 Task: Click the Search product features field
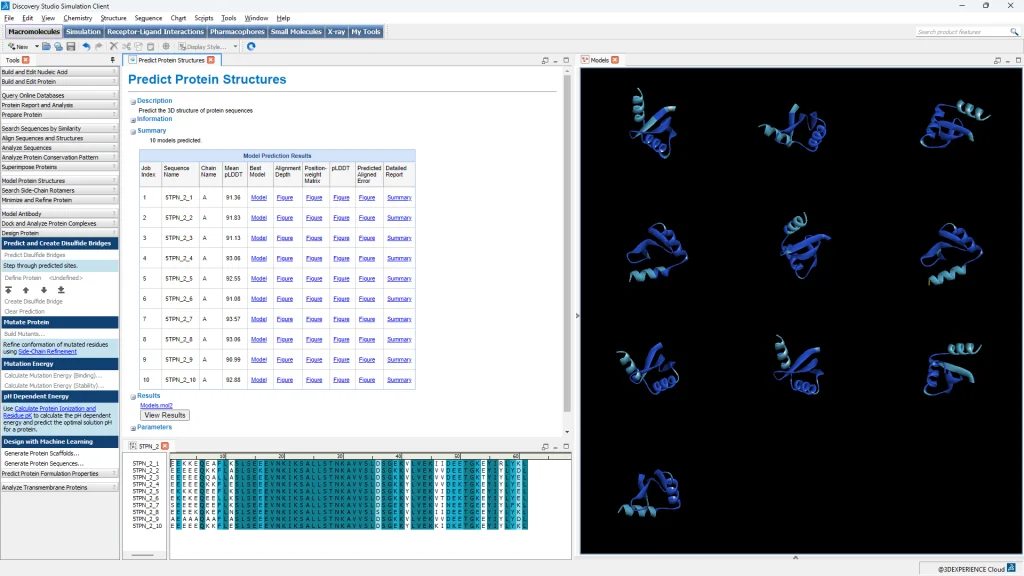[x=948, y=32]
